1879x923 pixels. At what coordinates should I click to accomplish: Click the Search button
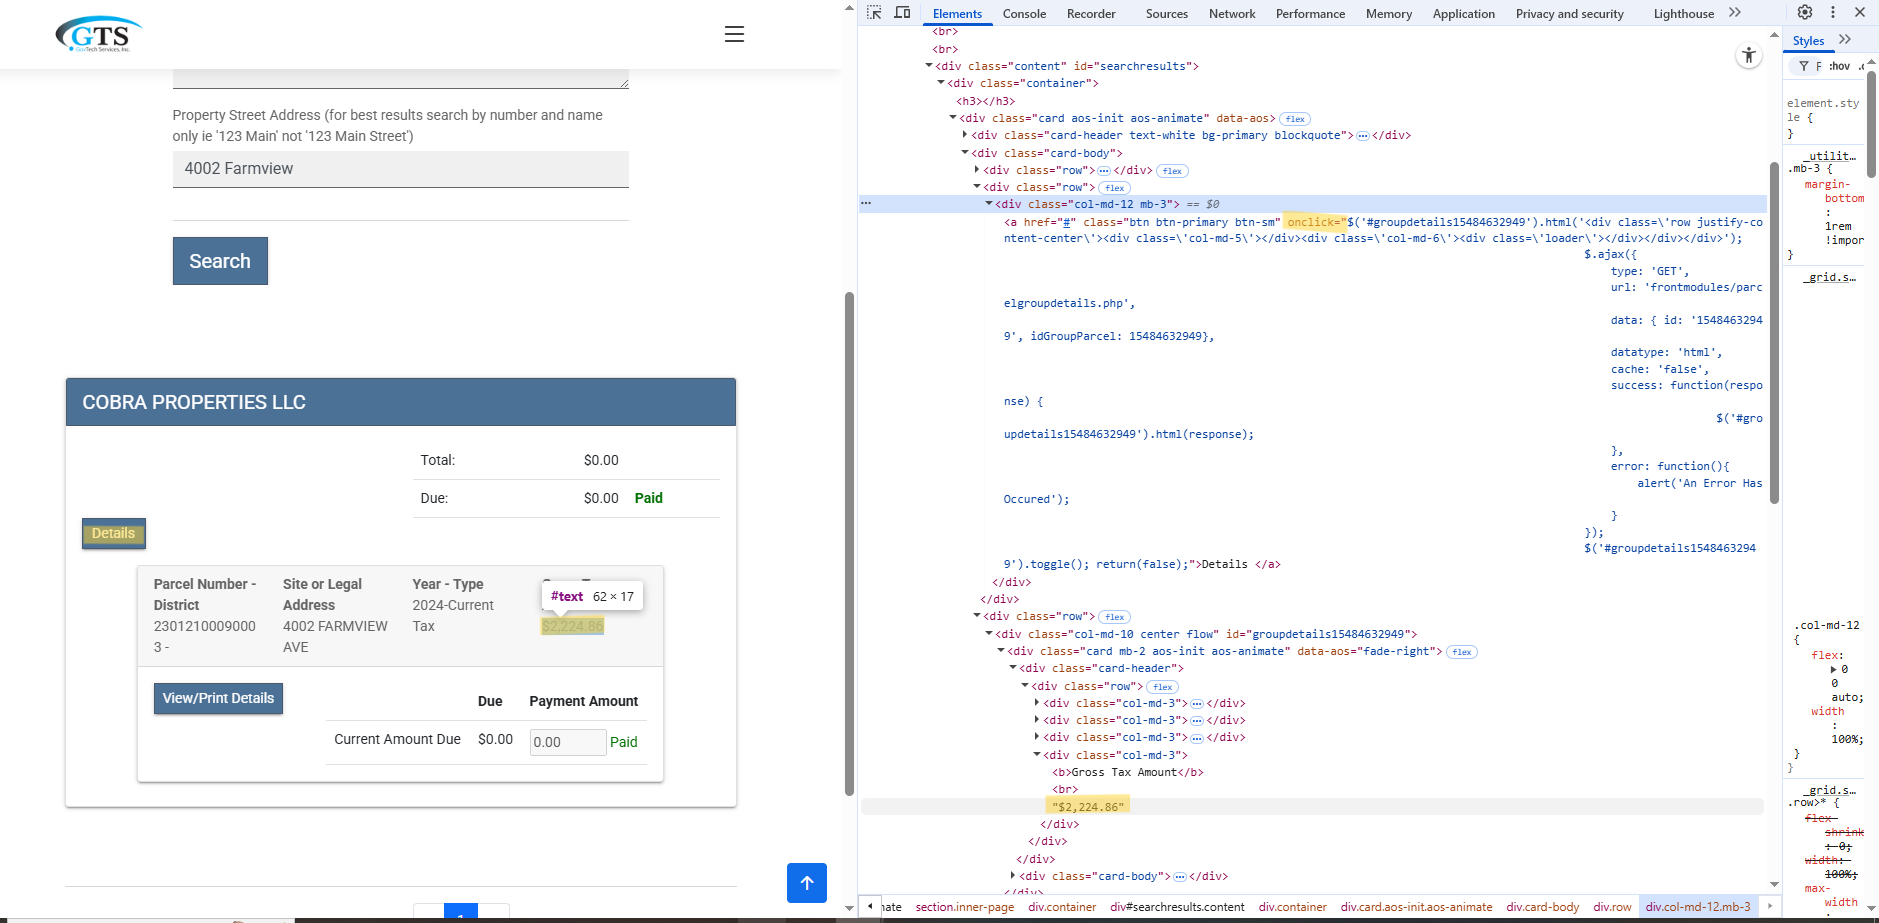coord(220,261)
